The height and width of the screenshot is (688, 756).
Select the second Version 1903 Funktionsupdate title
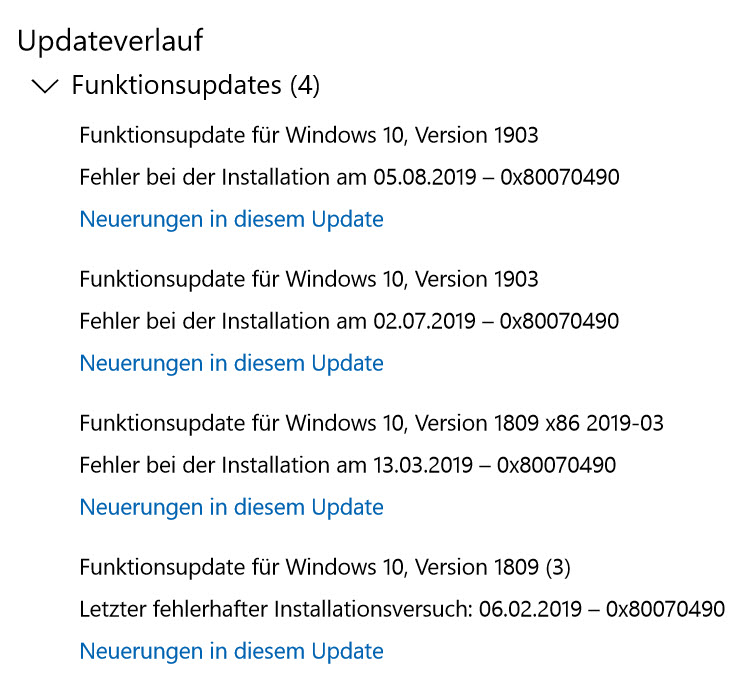(308, 279)
